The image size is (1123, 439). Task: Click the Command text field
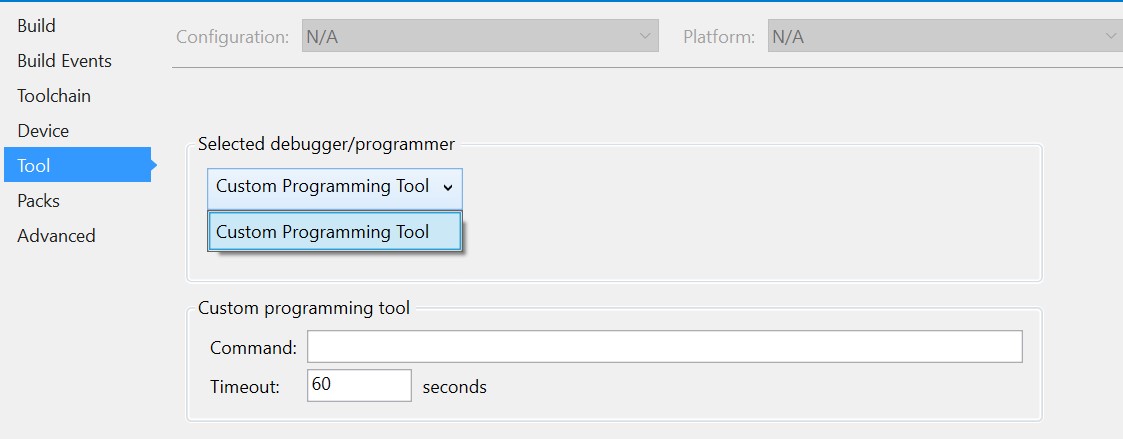point(665,347)
